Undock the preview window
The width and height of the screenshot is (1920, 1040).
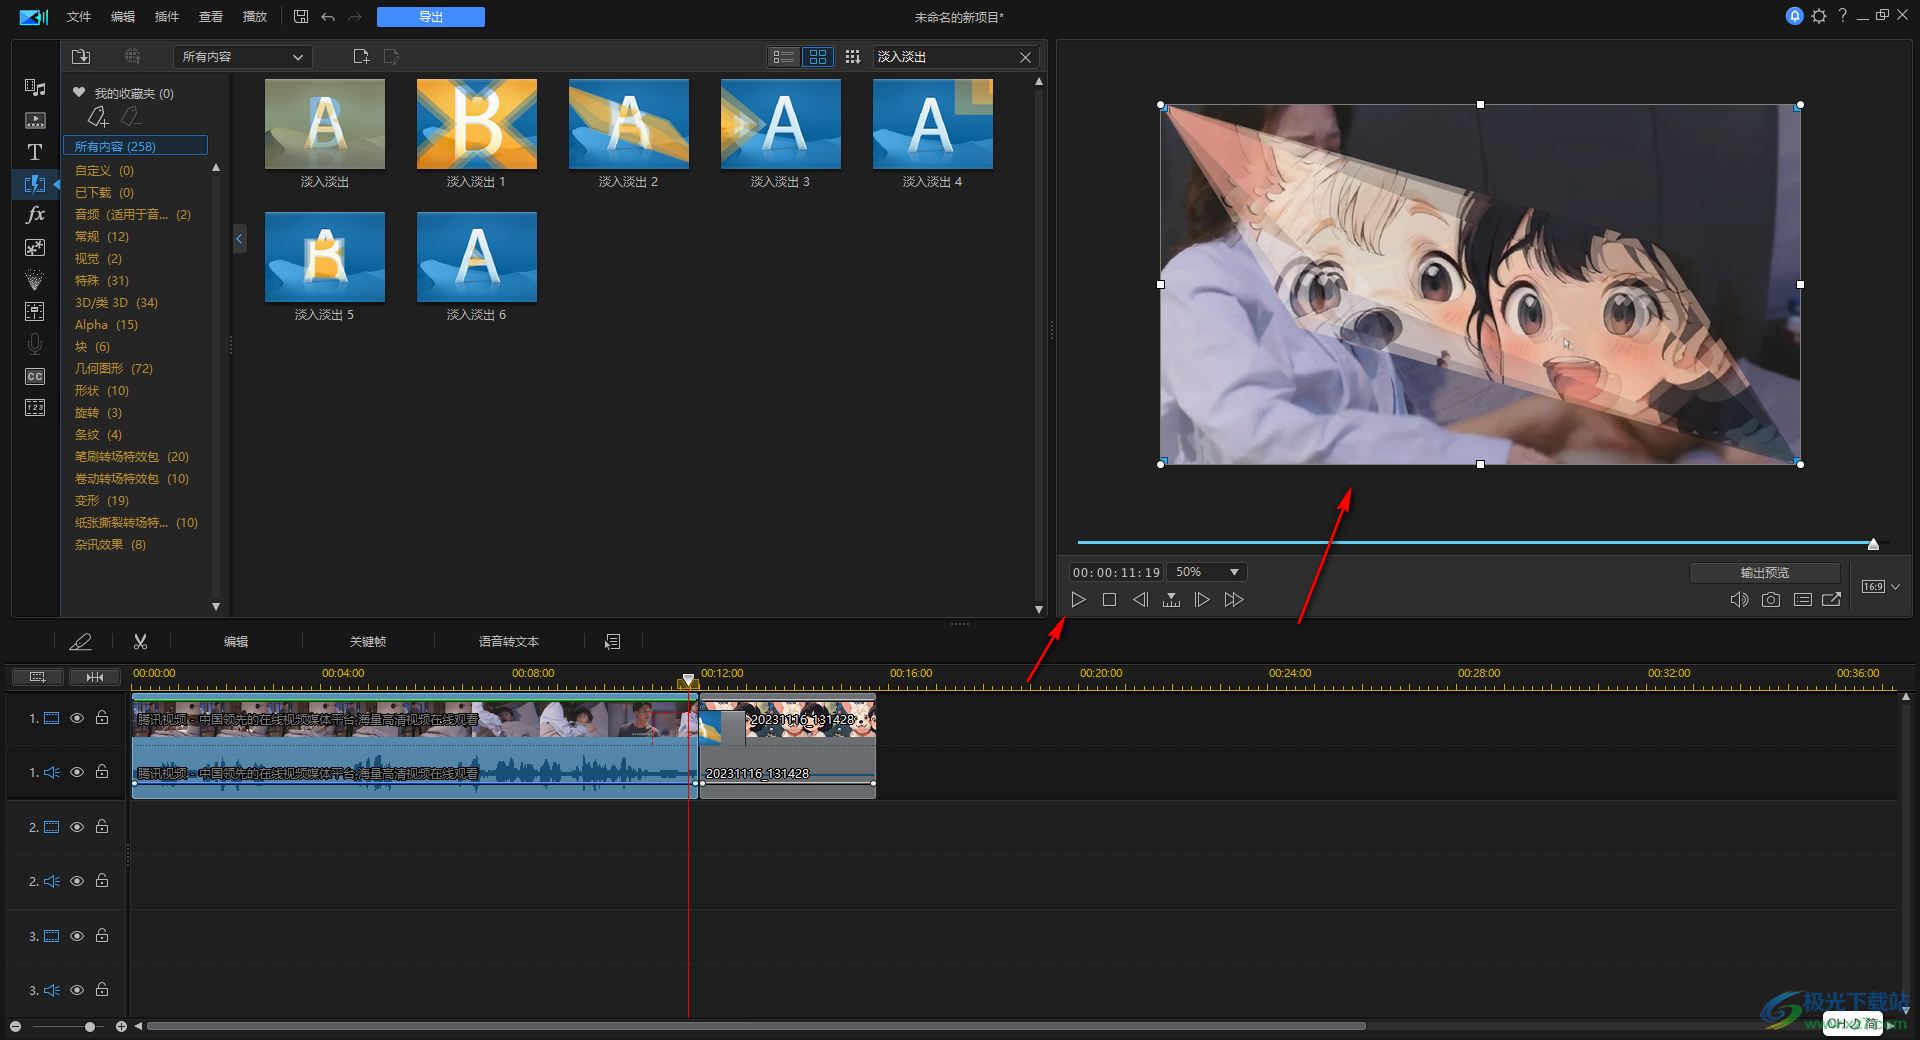click(x=1832, y=600)
